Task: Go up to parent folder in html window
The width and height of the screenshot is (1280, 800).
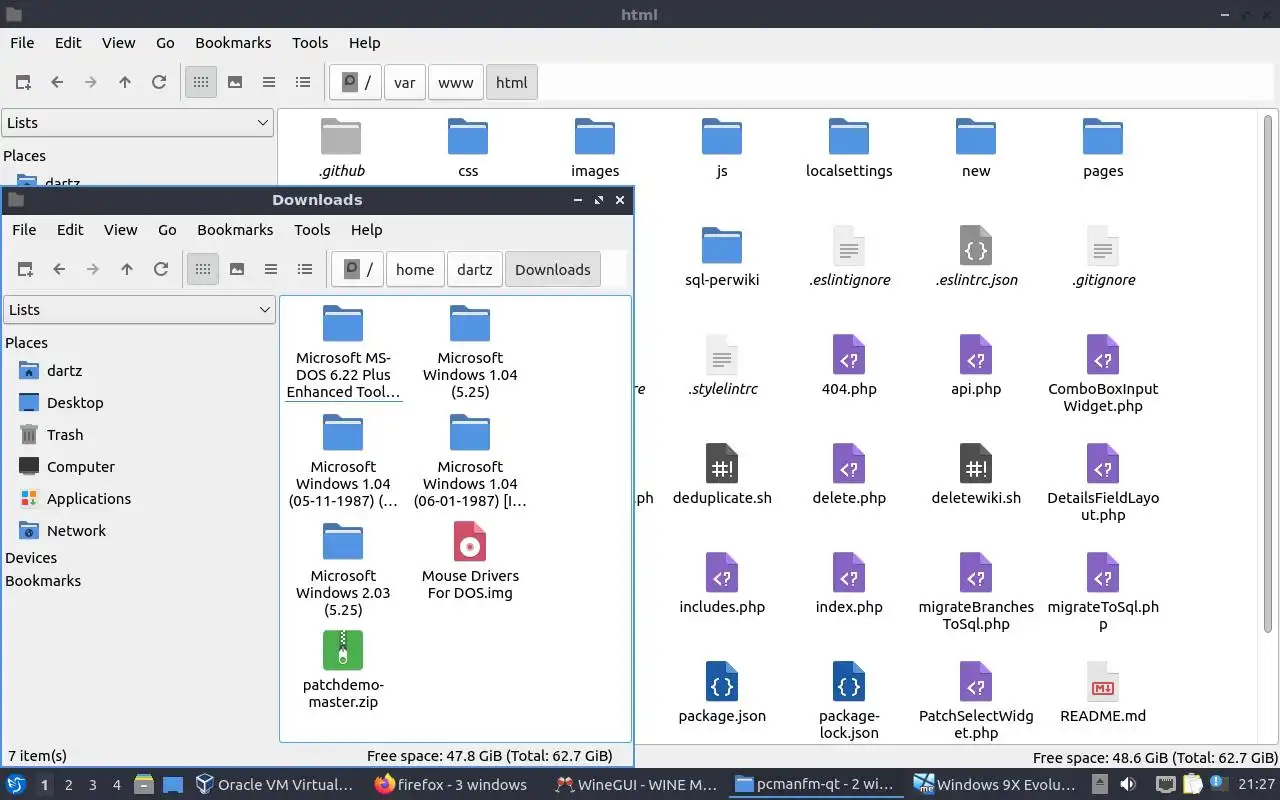Action: pyautogui.click(x=125, y=82)
